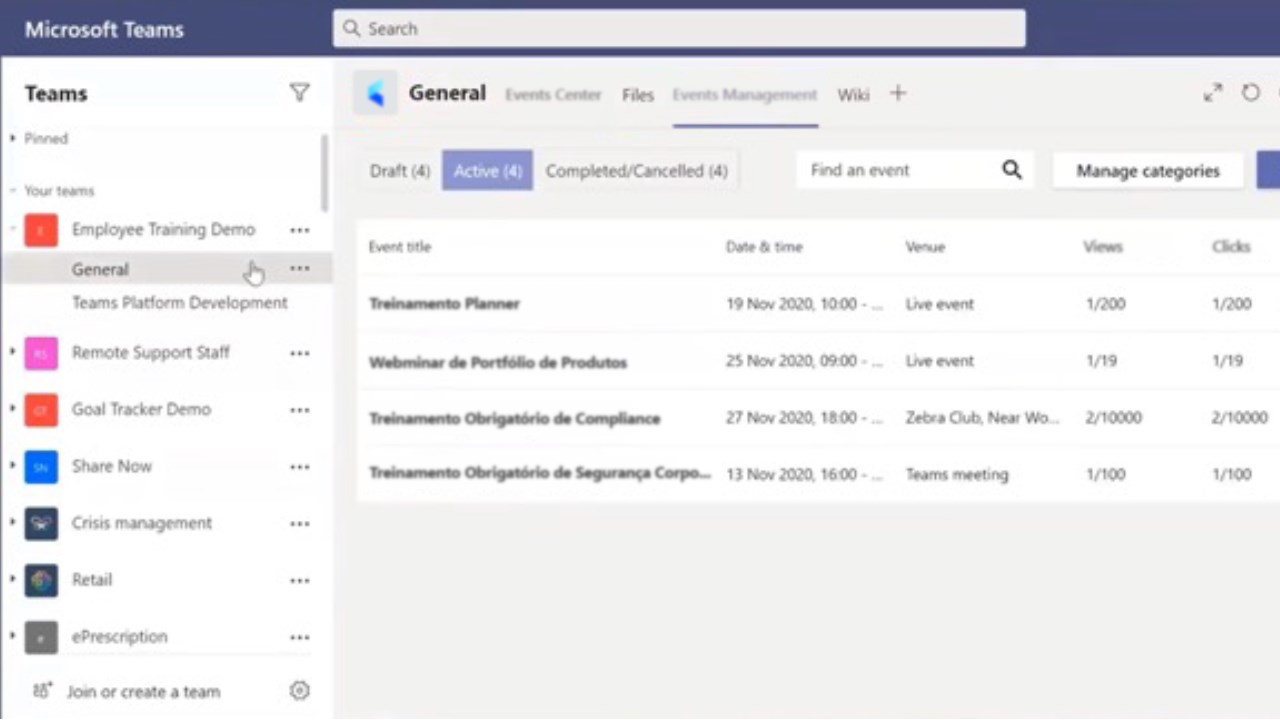Open event Webminar de Portfólio de Produtos
The height and width of the screenshot is (720, 1280).
498,362
